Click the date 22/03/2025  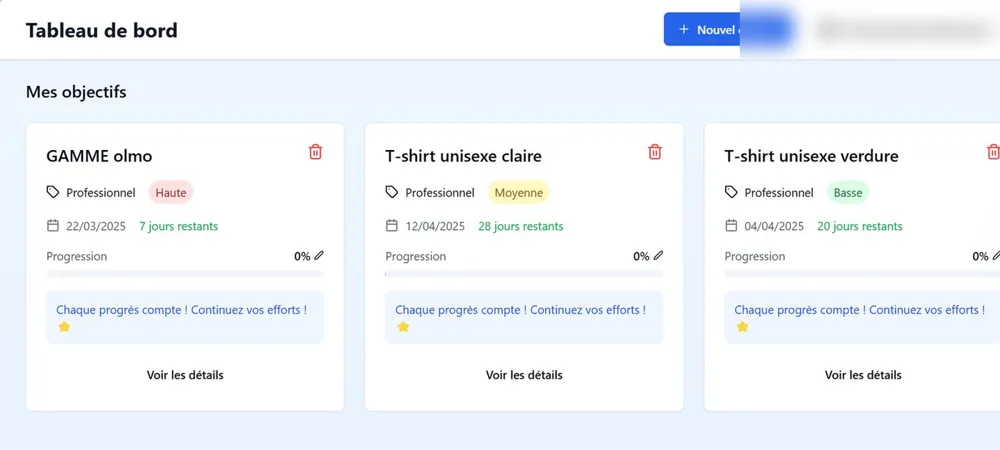coord(96,226)
